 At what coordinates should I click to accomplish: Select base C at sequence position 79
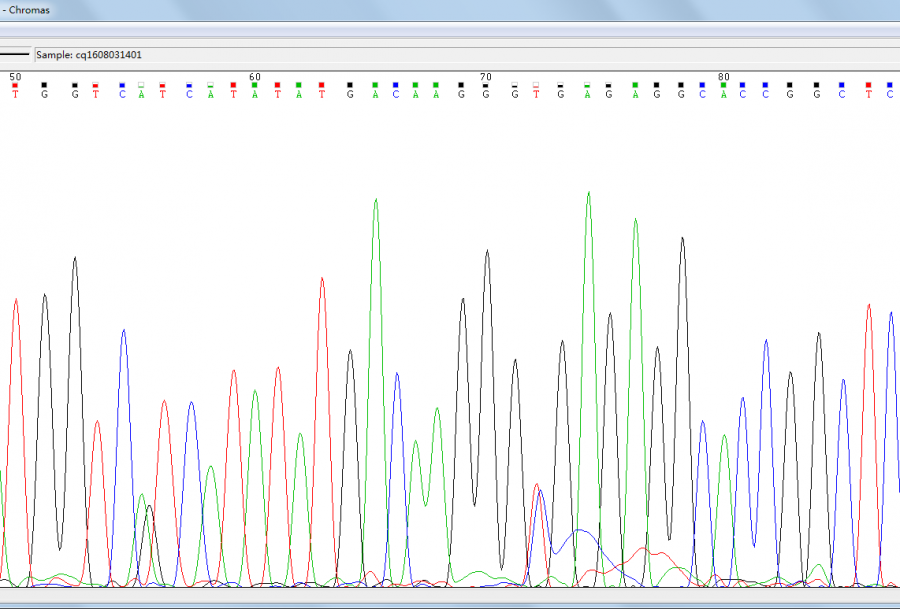[702, 94]
